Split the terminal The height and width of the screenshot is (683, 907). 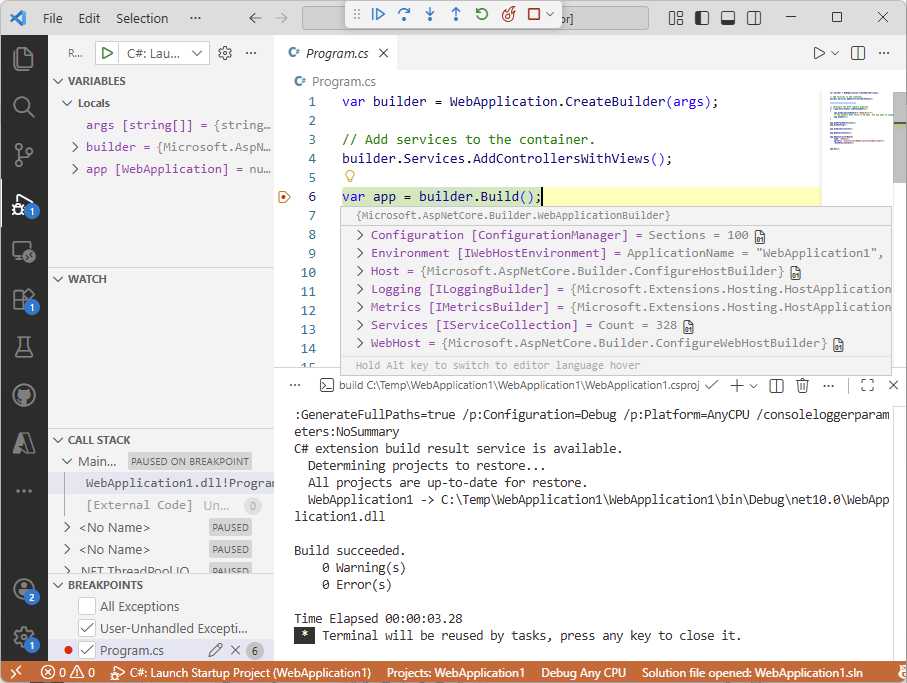point(776,386)
